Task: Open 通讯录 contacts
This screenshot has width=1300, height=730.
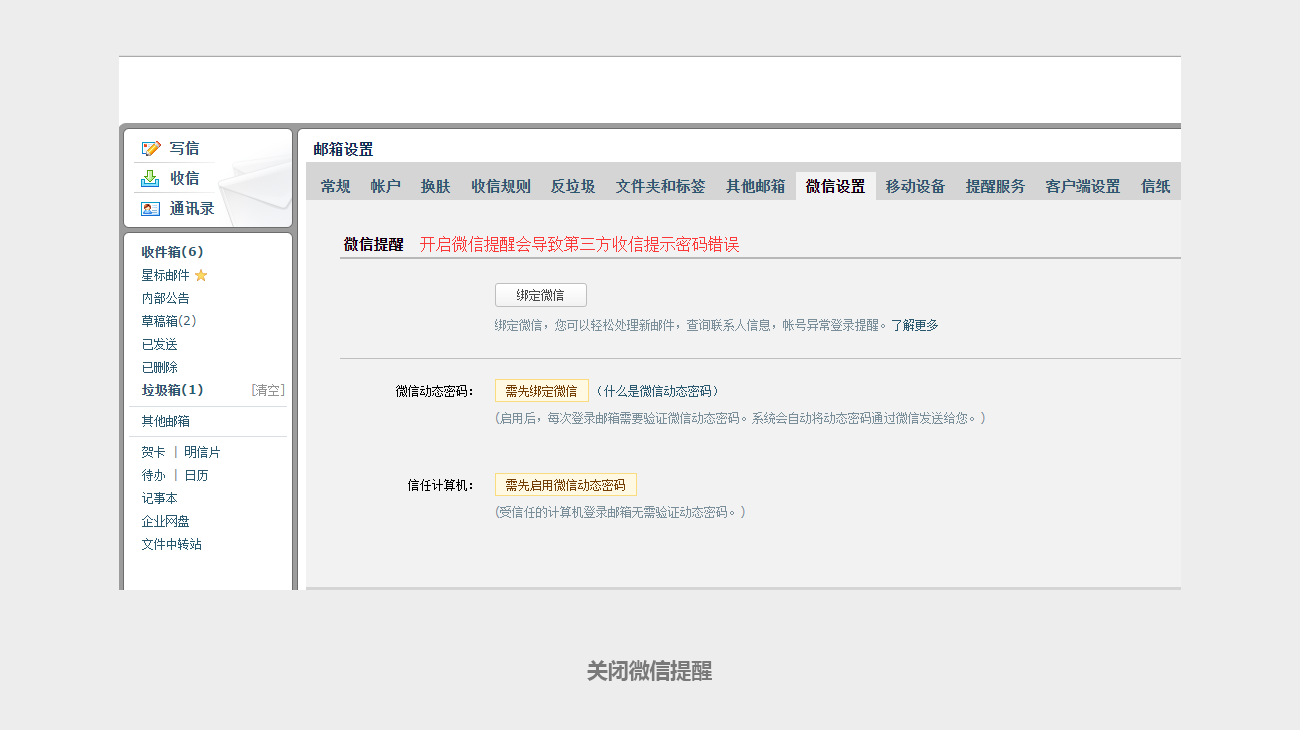Action: point(192,209)
